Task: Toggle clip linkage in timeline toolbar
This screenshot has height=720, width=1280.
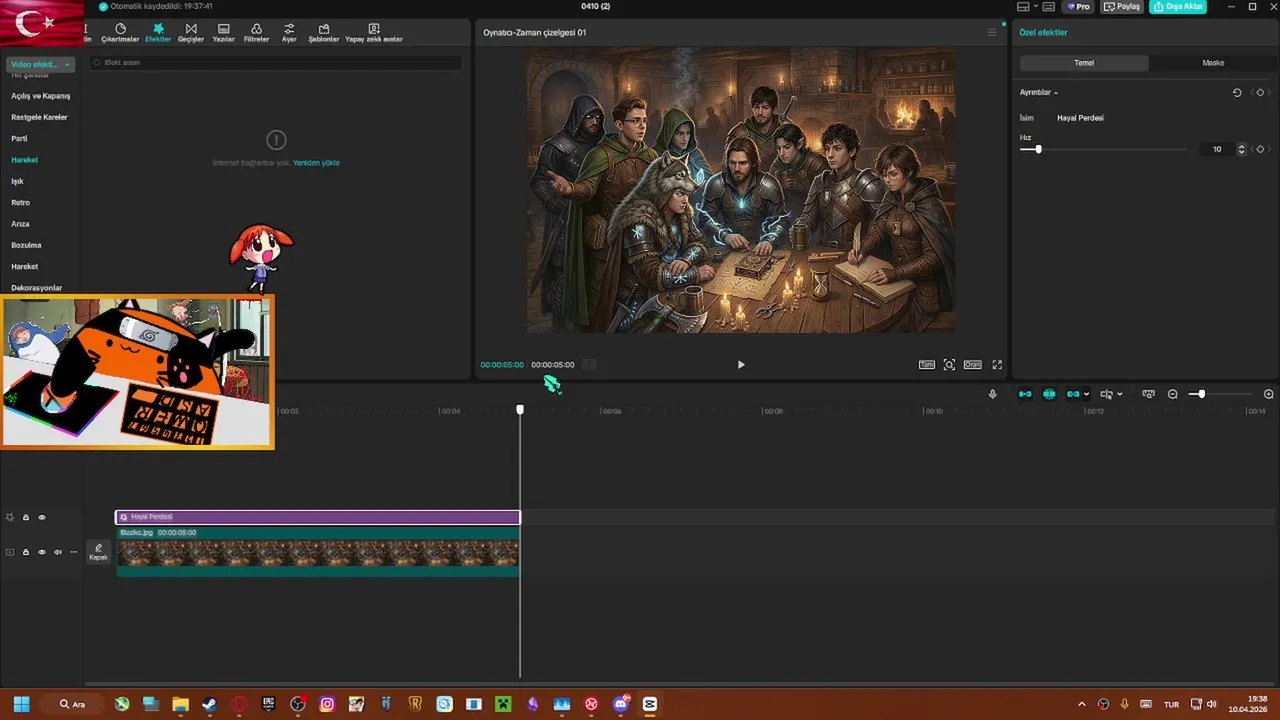Action: pyautogui.click(x=1073, y=394)
